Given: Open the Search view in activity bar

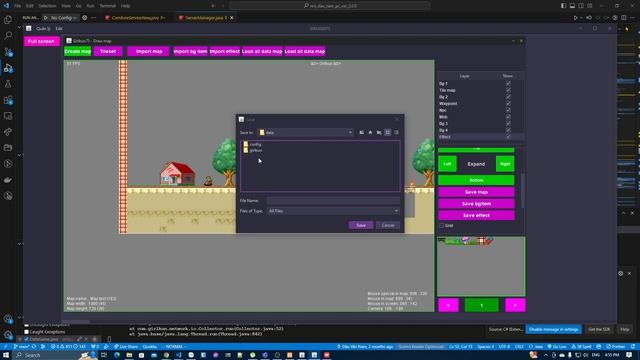Looking at the screenshot, I should click(x=8, y=36).
